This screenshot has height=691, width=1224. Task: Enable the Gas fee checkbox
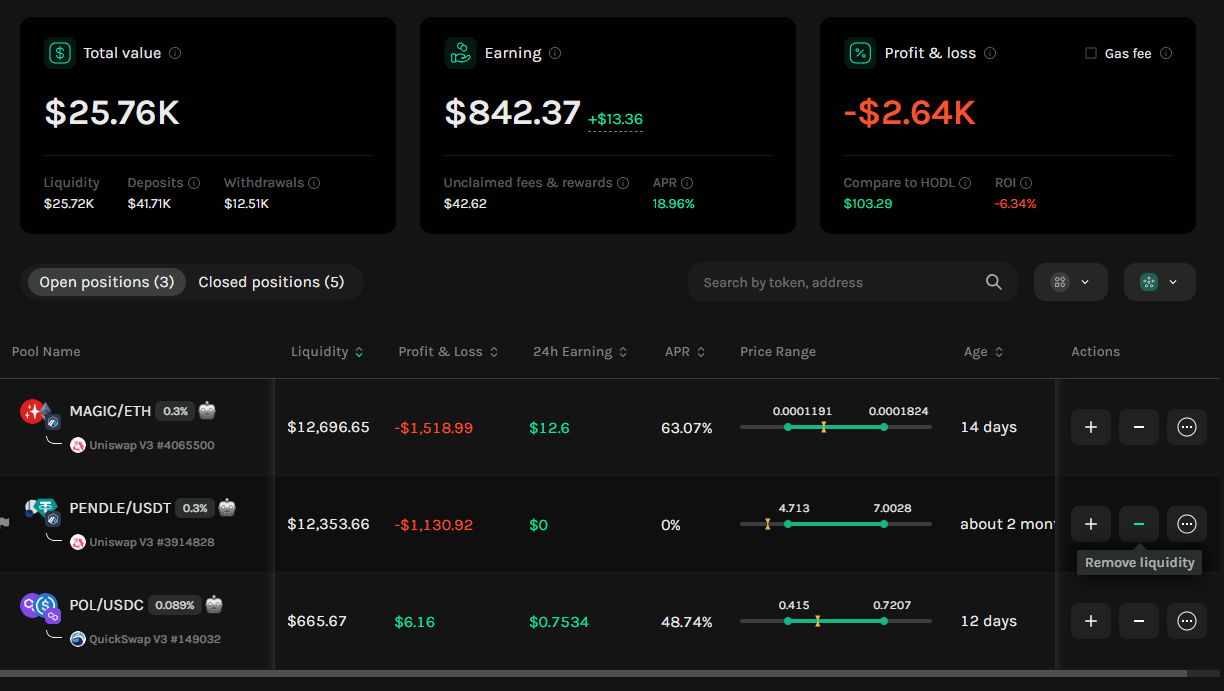[x=1091, y=53]
